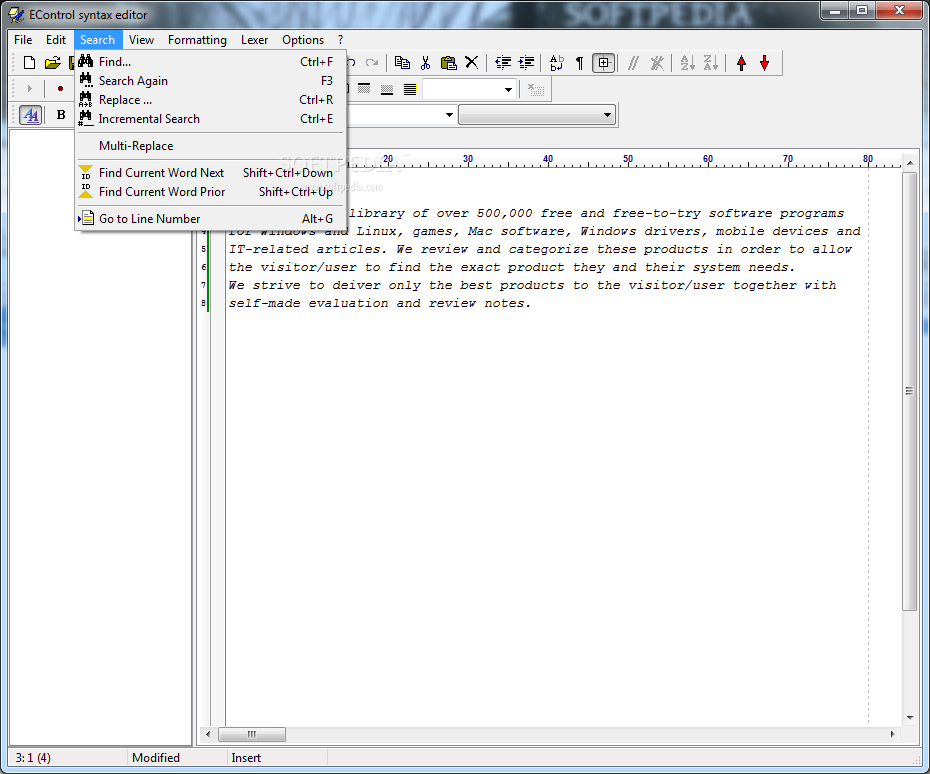Open the white combo box dropdown arrow
This screenshot has height=774, width=930.
(449, 115)
